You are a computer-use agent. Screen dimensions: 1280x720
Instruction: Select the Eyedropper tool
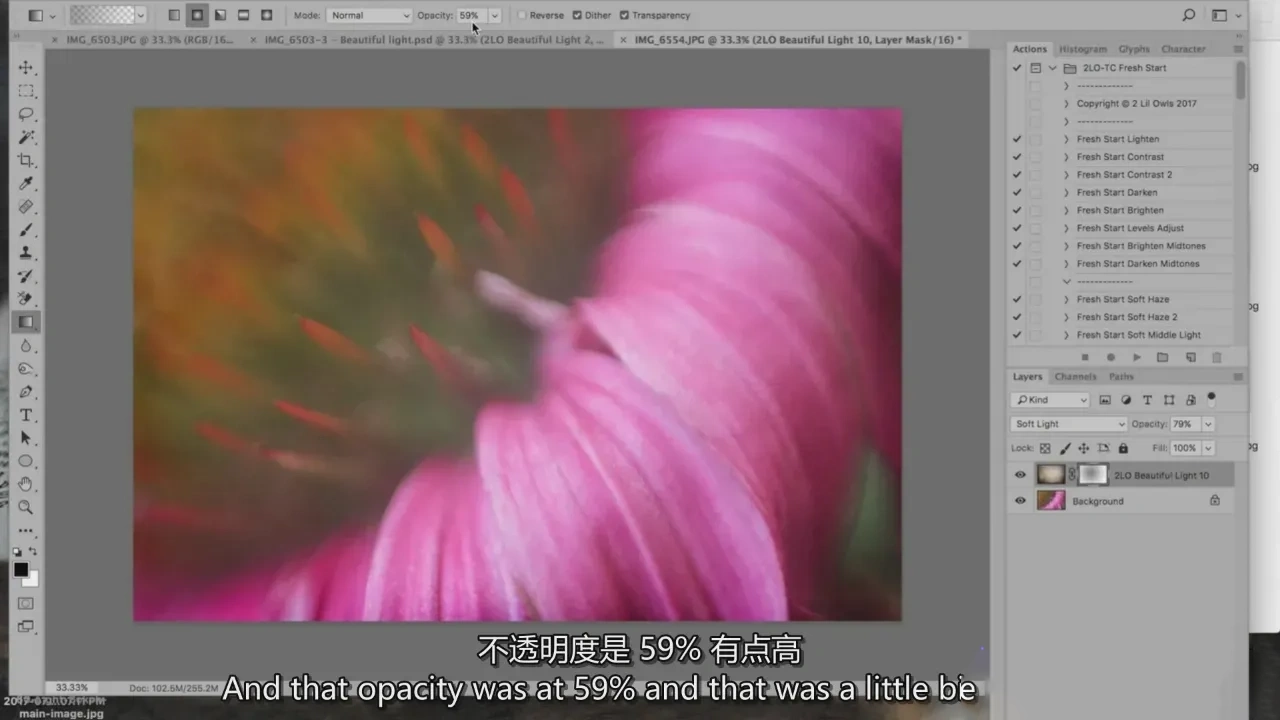26,184
